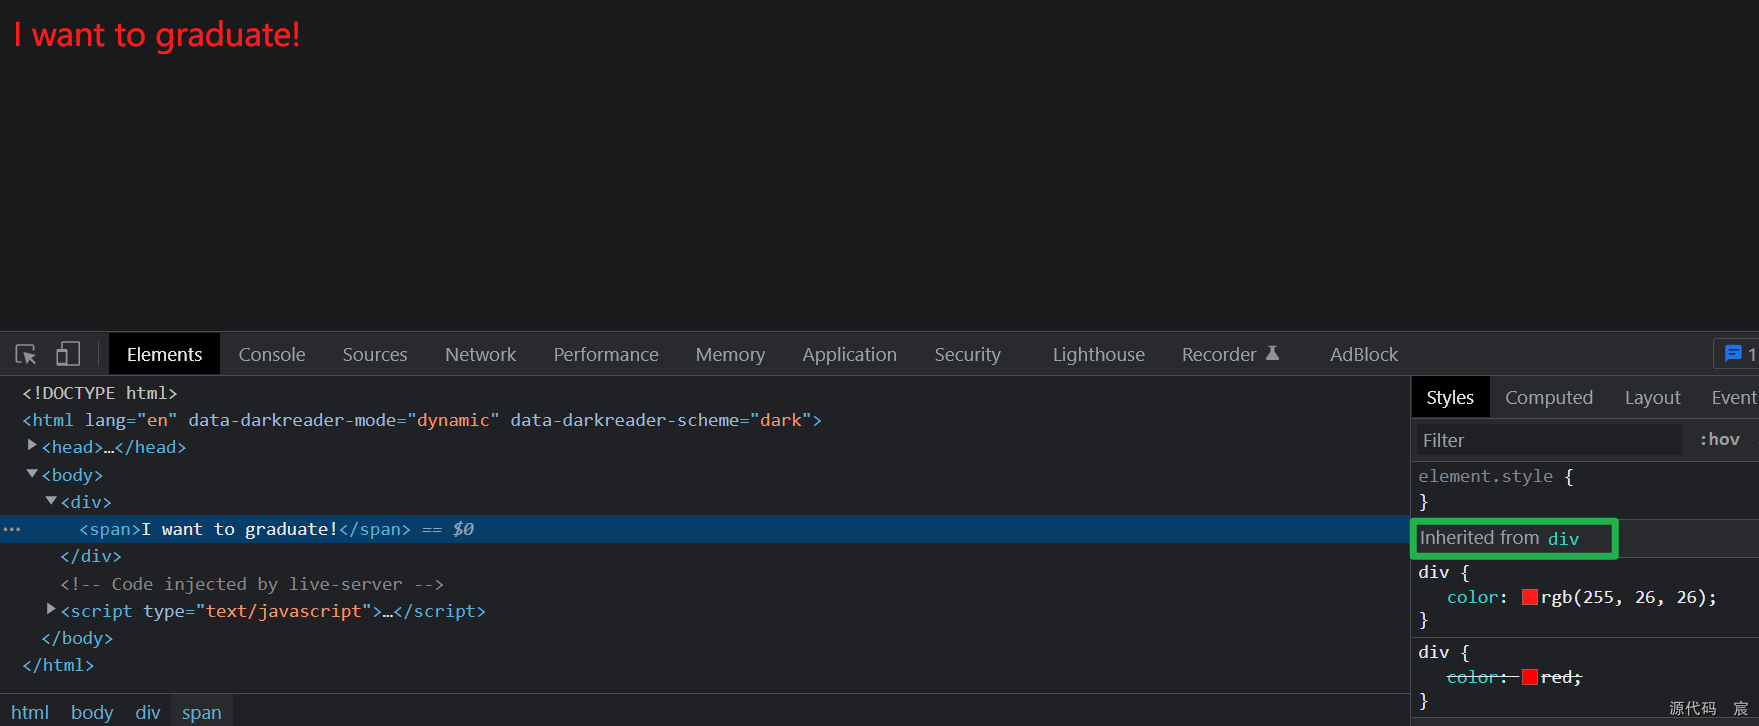This screenshot has width=1759, height=726.
Task: Open the Recorder tab
Action: pyautogui.click(x=1219, y=355)
